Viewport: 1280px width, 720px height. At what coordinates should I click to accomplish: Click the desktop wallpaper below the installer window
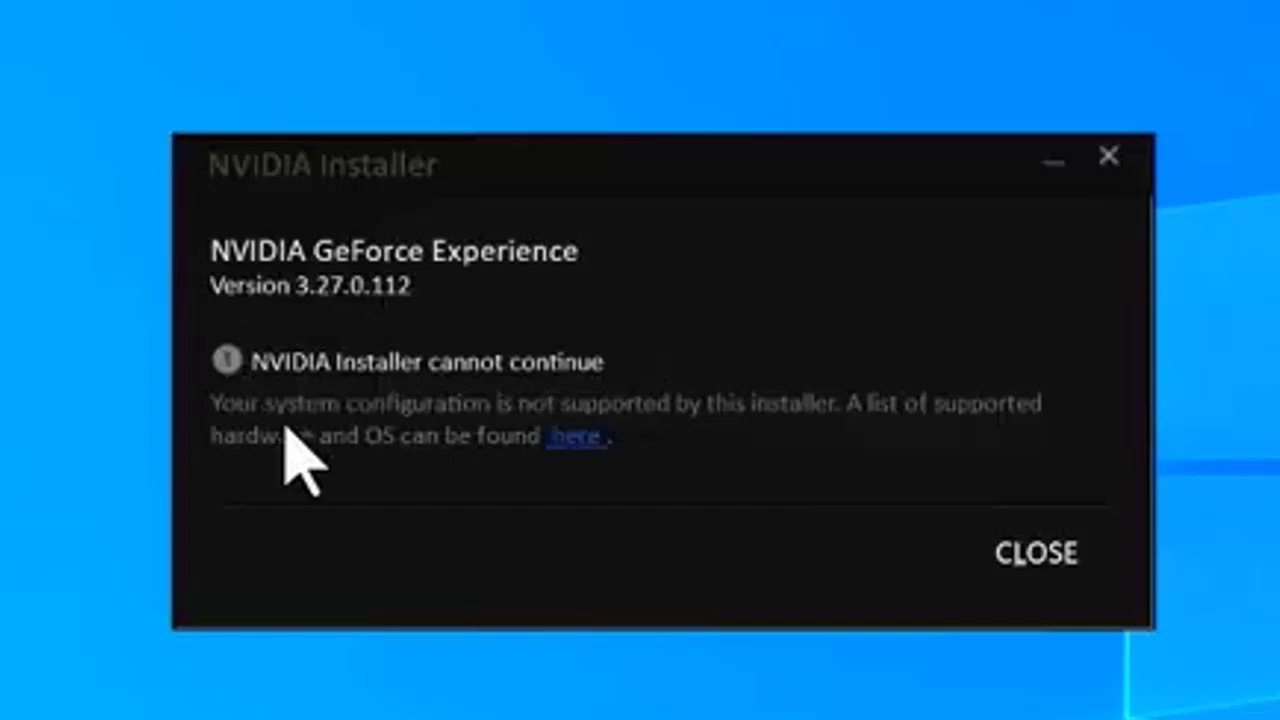click(x=640, y=676)
